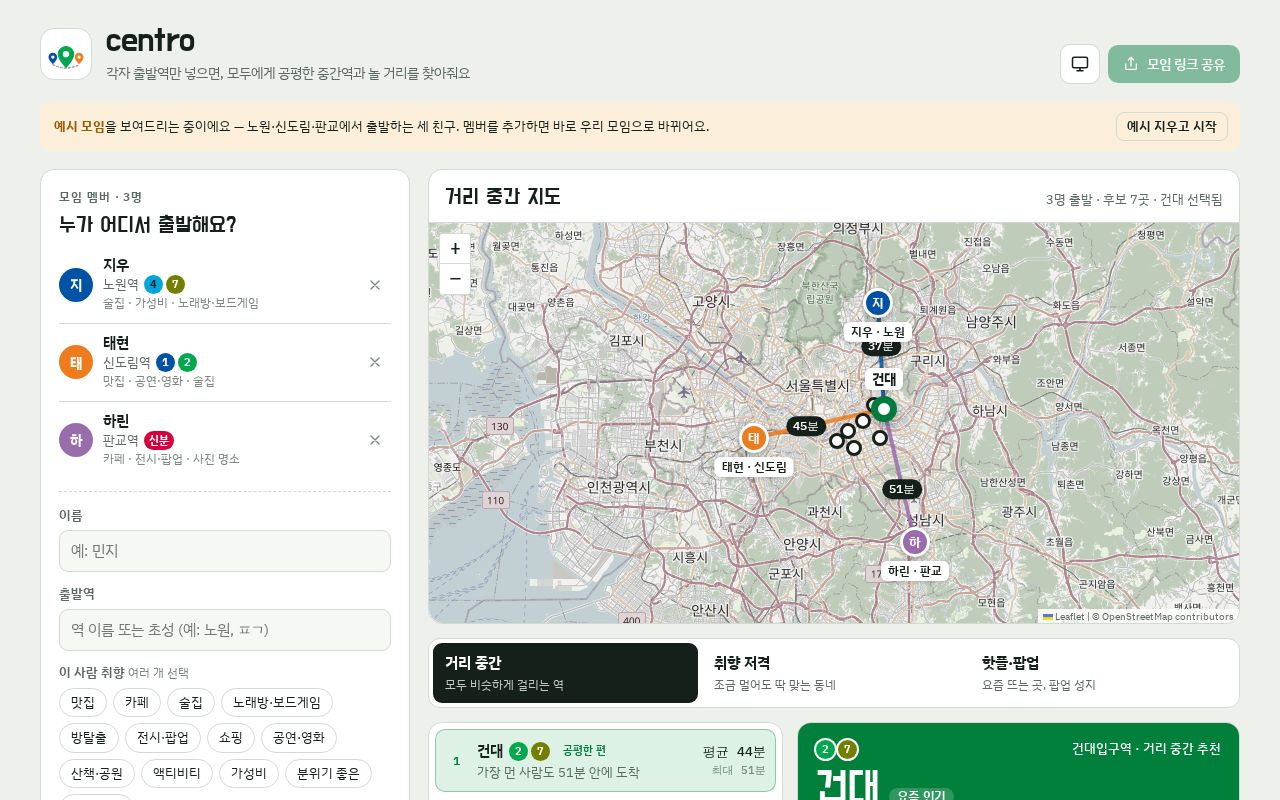
Task: Toggle the 술집 preference chip
Action: click(191, 703)
